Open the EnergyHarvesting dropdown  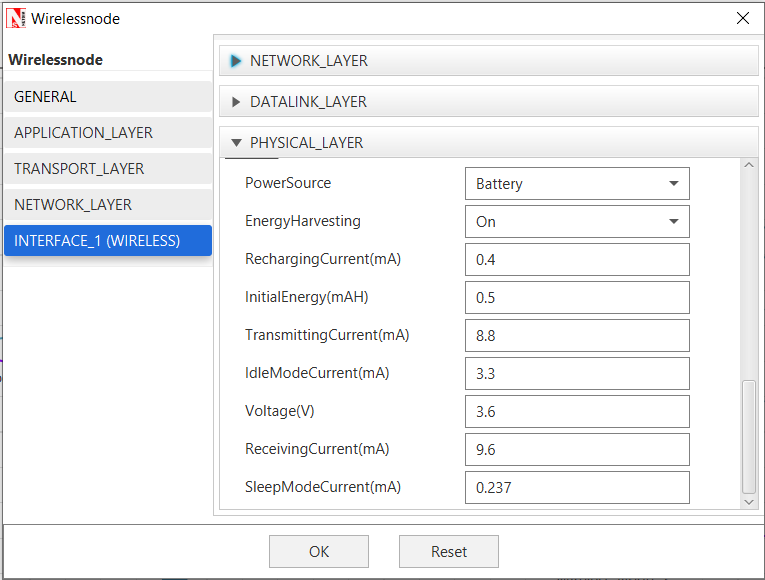(576, 222)
